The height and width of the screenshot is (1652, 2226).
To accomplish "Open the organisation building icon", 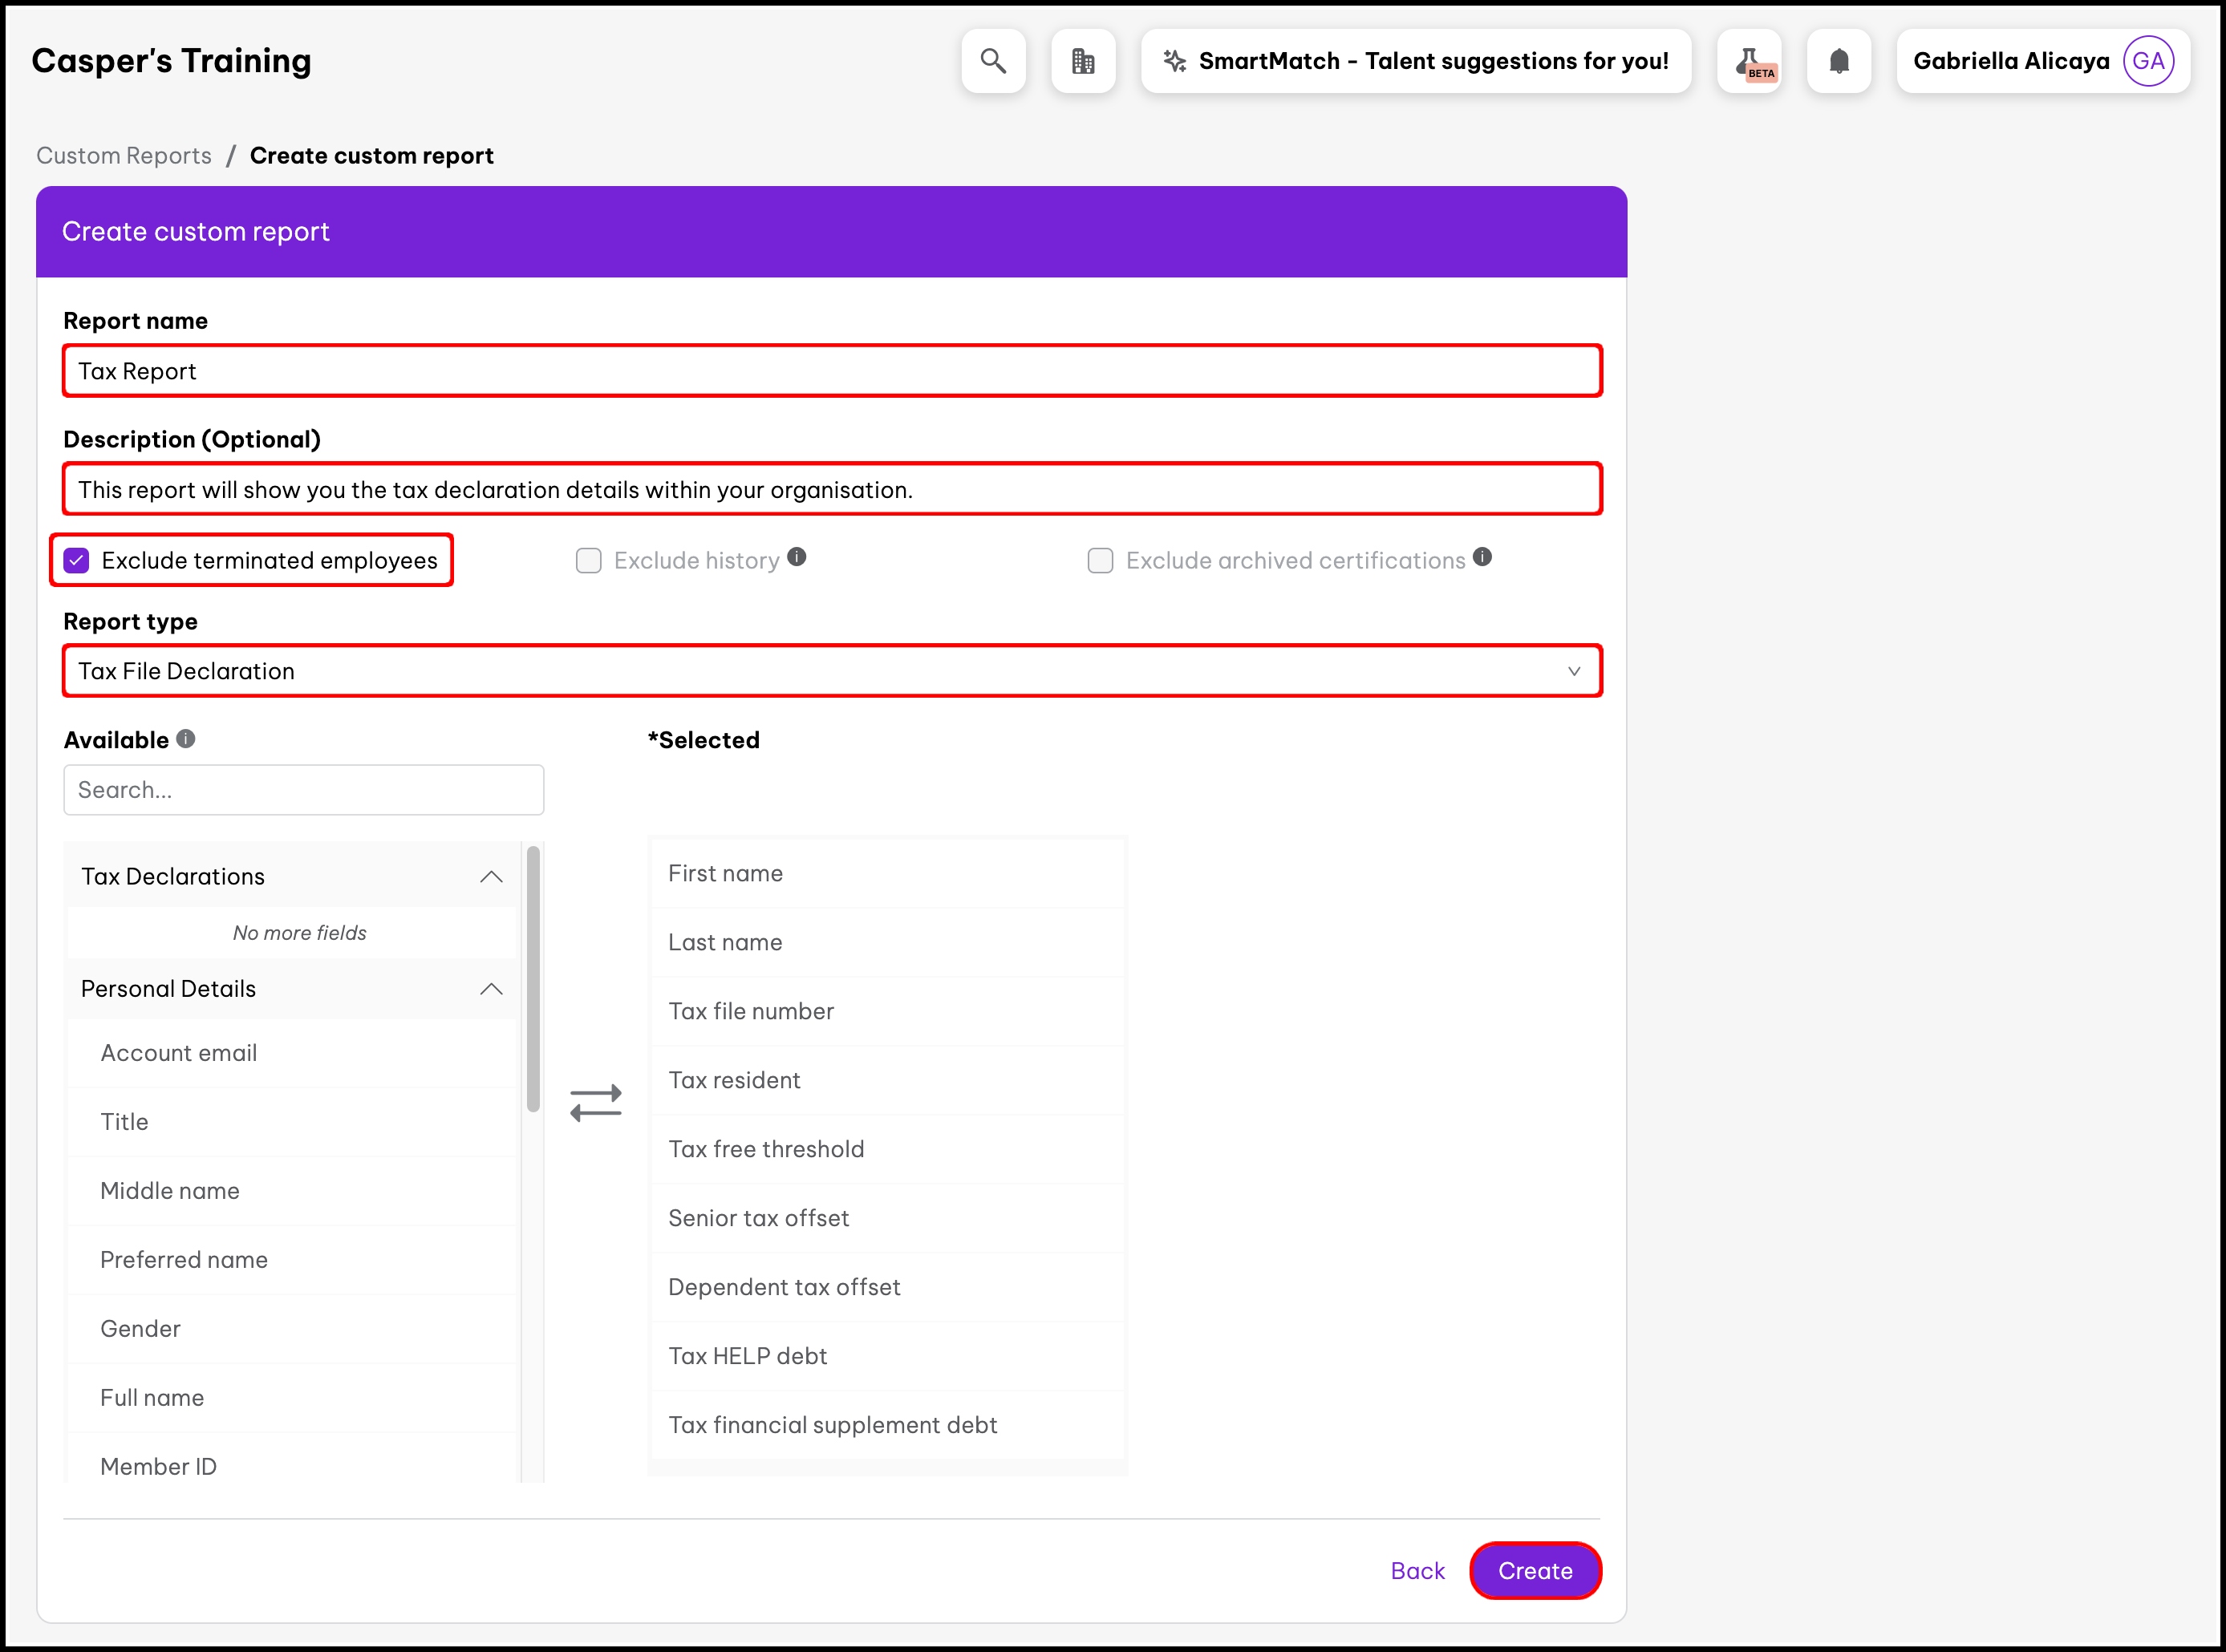I will (x=1083, y=61).
